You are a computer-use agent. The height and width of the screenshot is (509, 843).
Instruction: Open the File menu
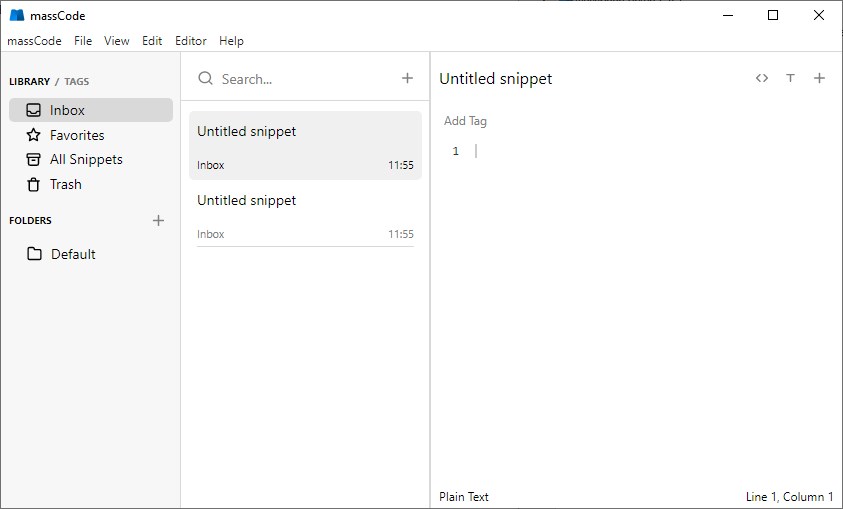83,41
